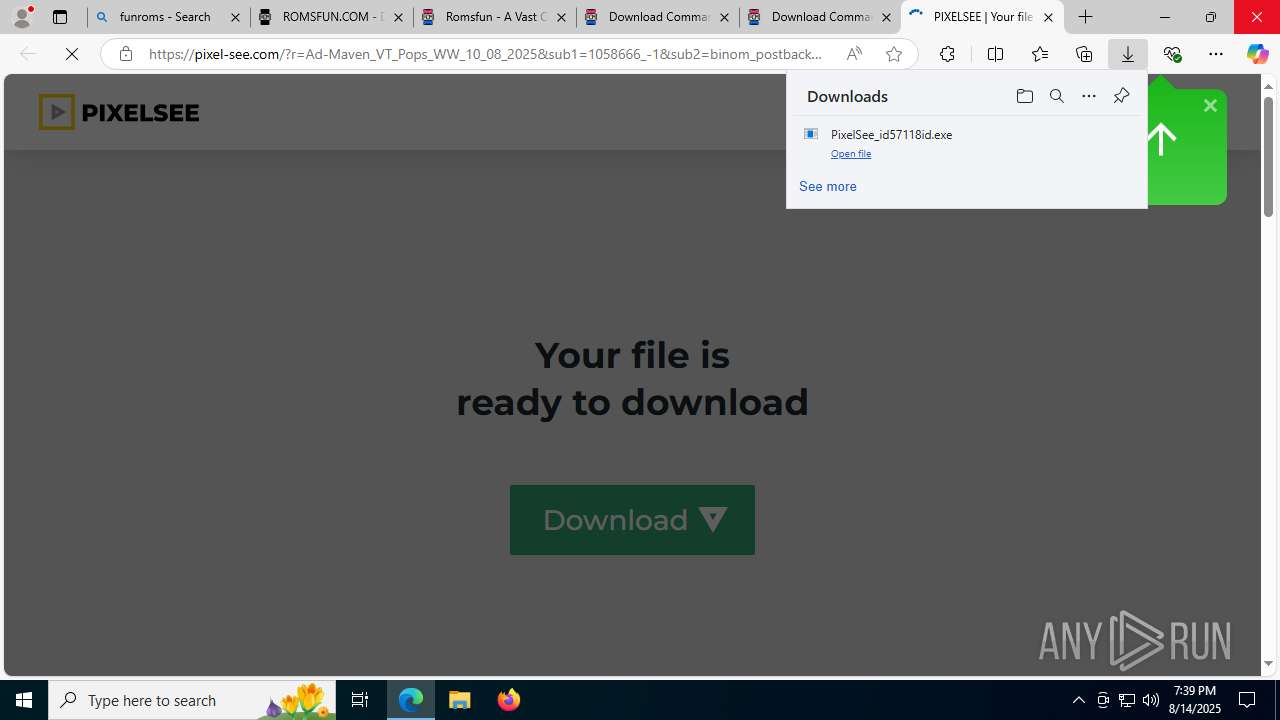Open the tab actions menu icon
Screen dimensions: 1280x720
[x=60, y=17]
